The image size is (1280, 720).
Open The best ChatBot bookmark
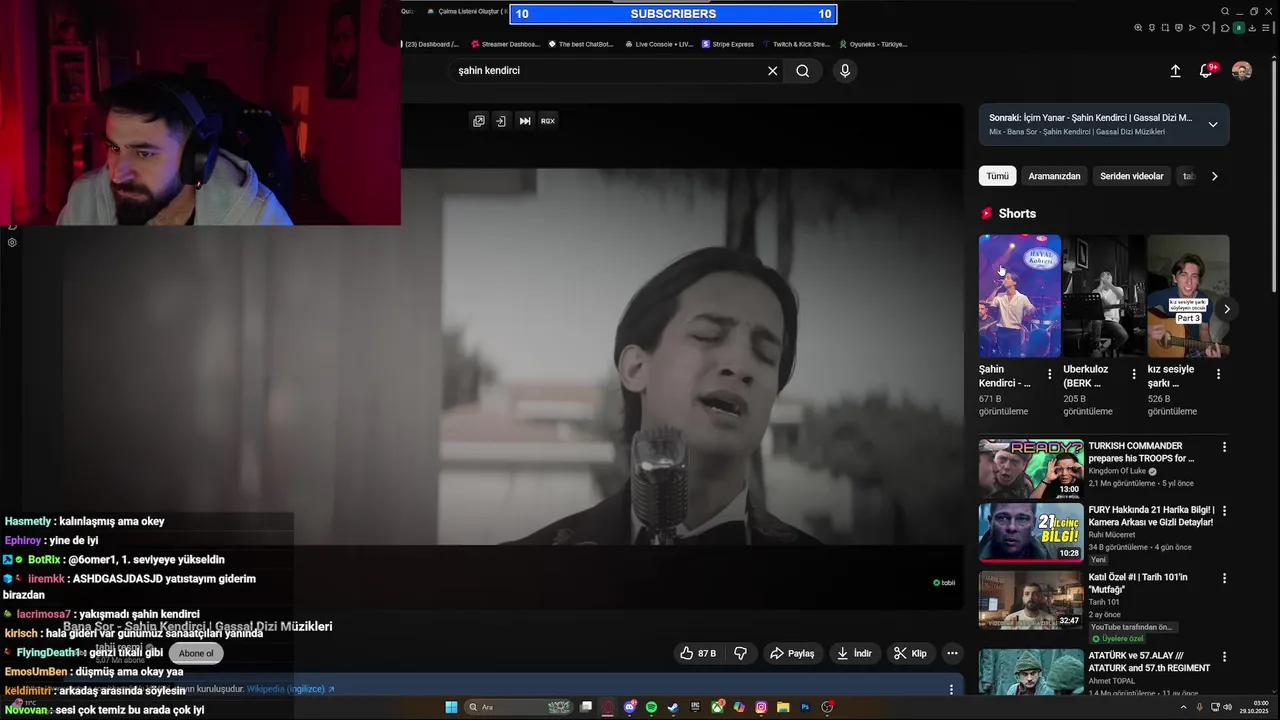pyautogui.click(x=580, y=44)
